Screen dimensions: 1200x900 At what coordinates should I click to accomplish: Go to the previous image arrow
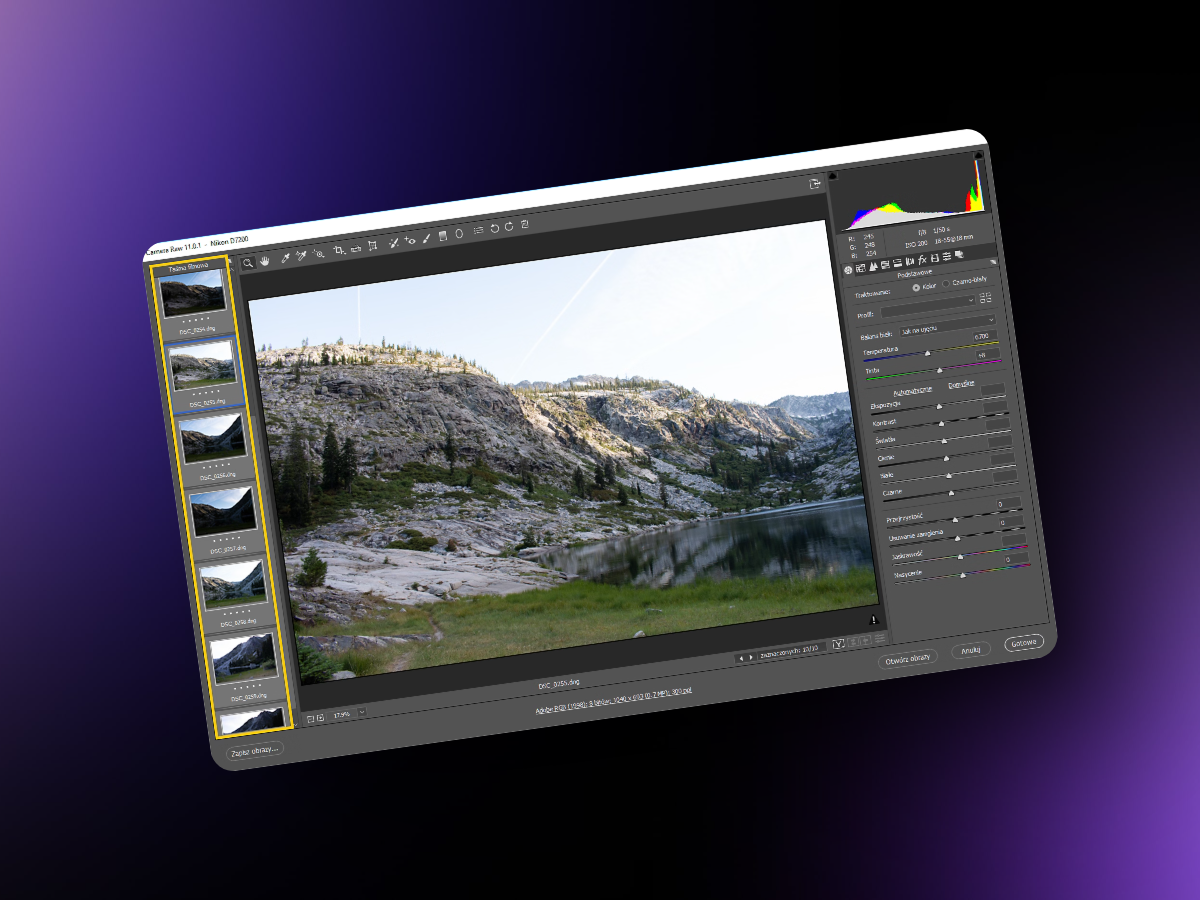(x=741, y=658)
